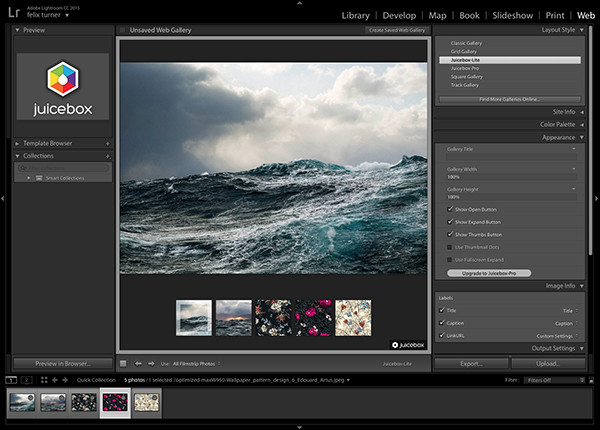Toggle Show Open Button checkbox
Viewport: 600px width, 430px height.
click(x=450, y=209)
